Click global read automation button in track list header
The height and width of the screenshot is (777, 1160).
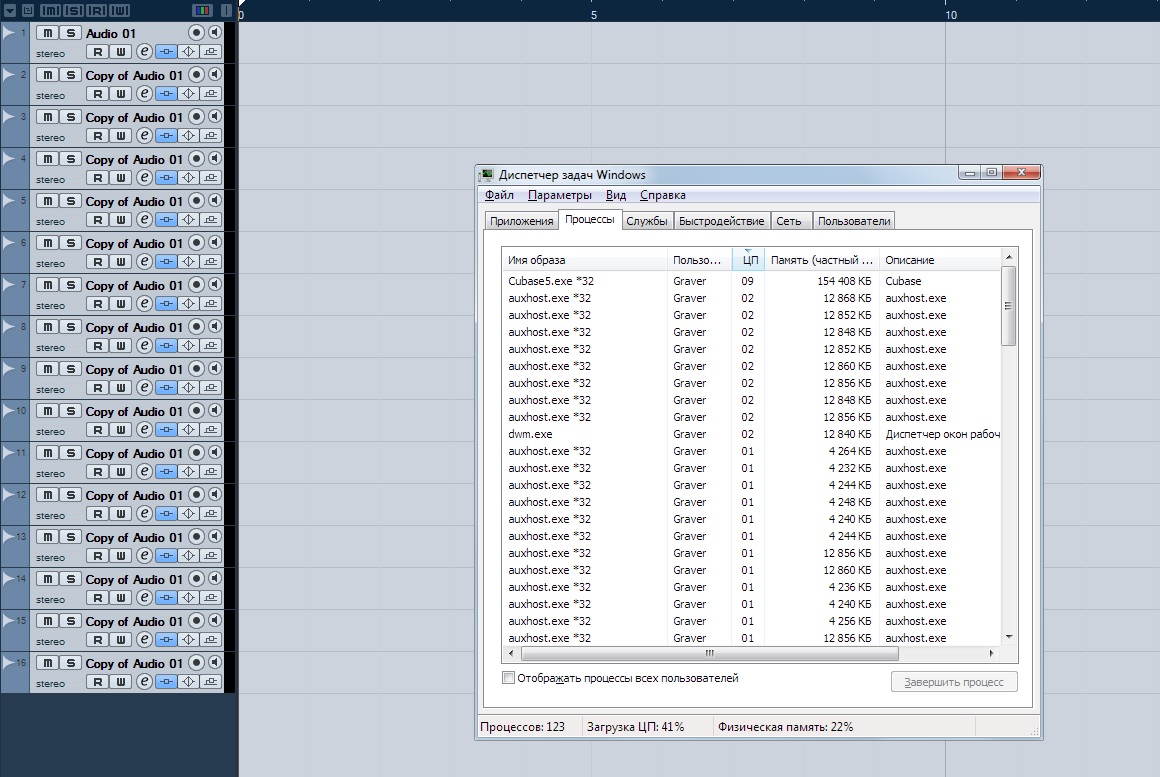[x=96, y=10]
